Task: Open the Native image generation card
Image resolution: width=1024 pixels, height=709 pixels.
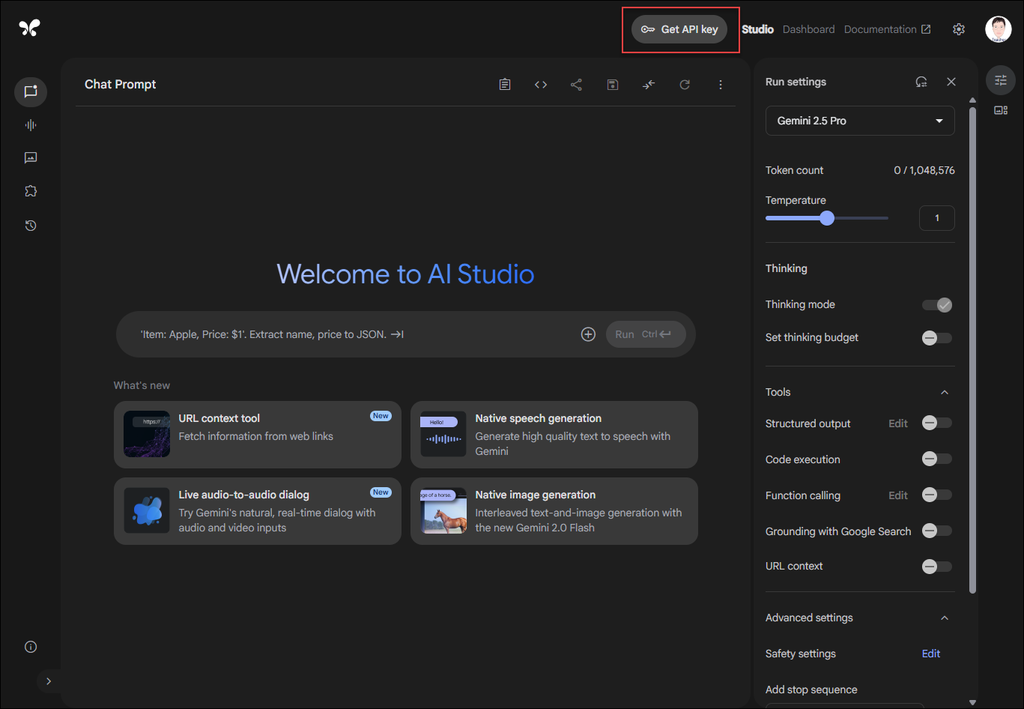Action: click(554, 511)
